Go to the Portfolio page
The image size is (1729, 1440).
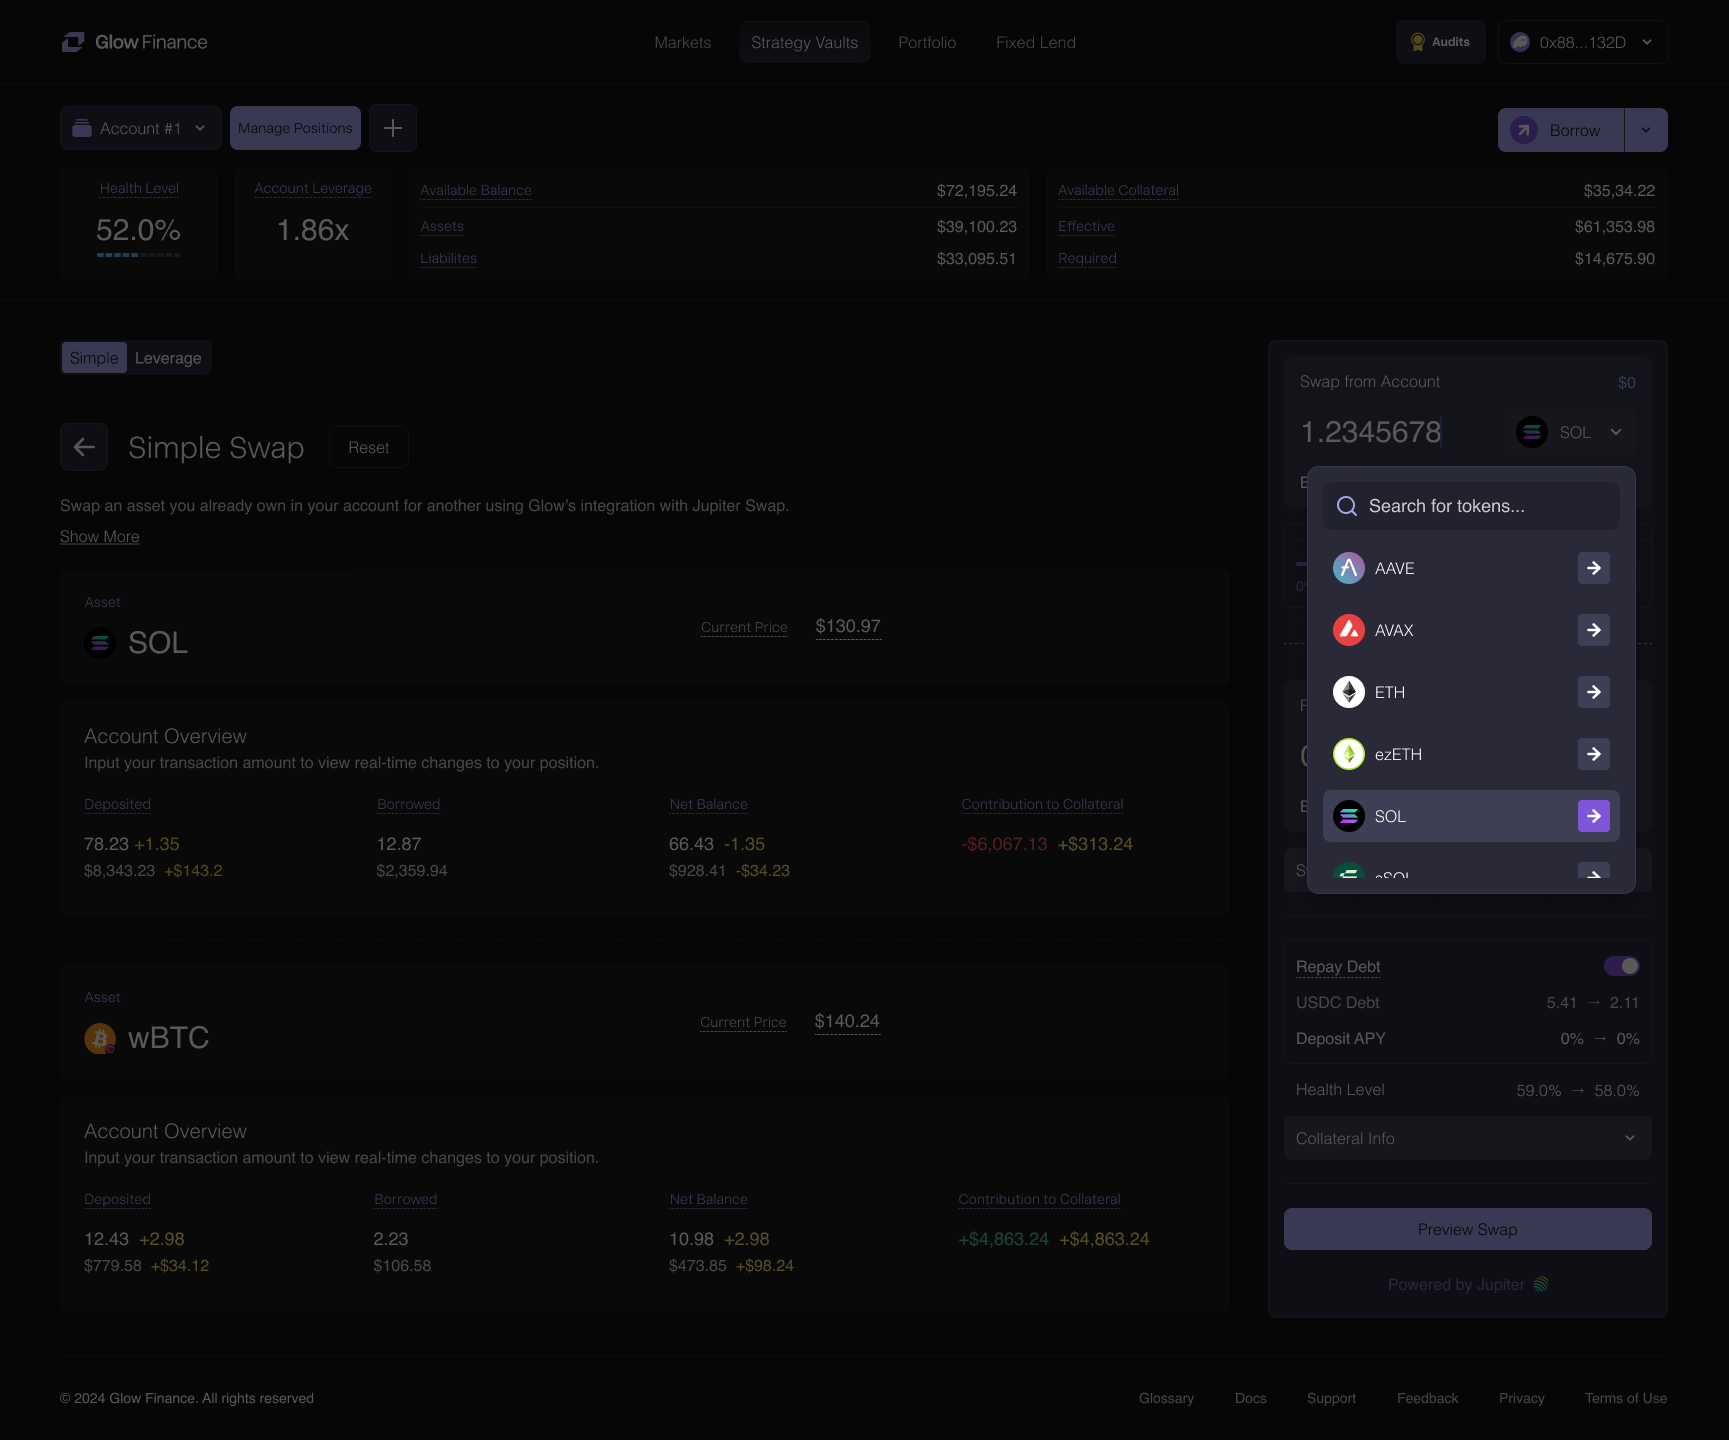(927, 42)
